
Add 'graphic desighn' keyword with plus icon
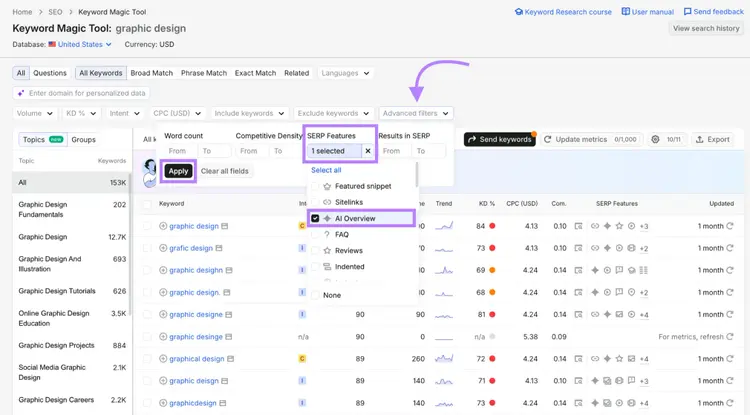click(163, 270)
